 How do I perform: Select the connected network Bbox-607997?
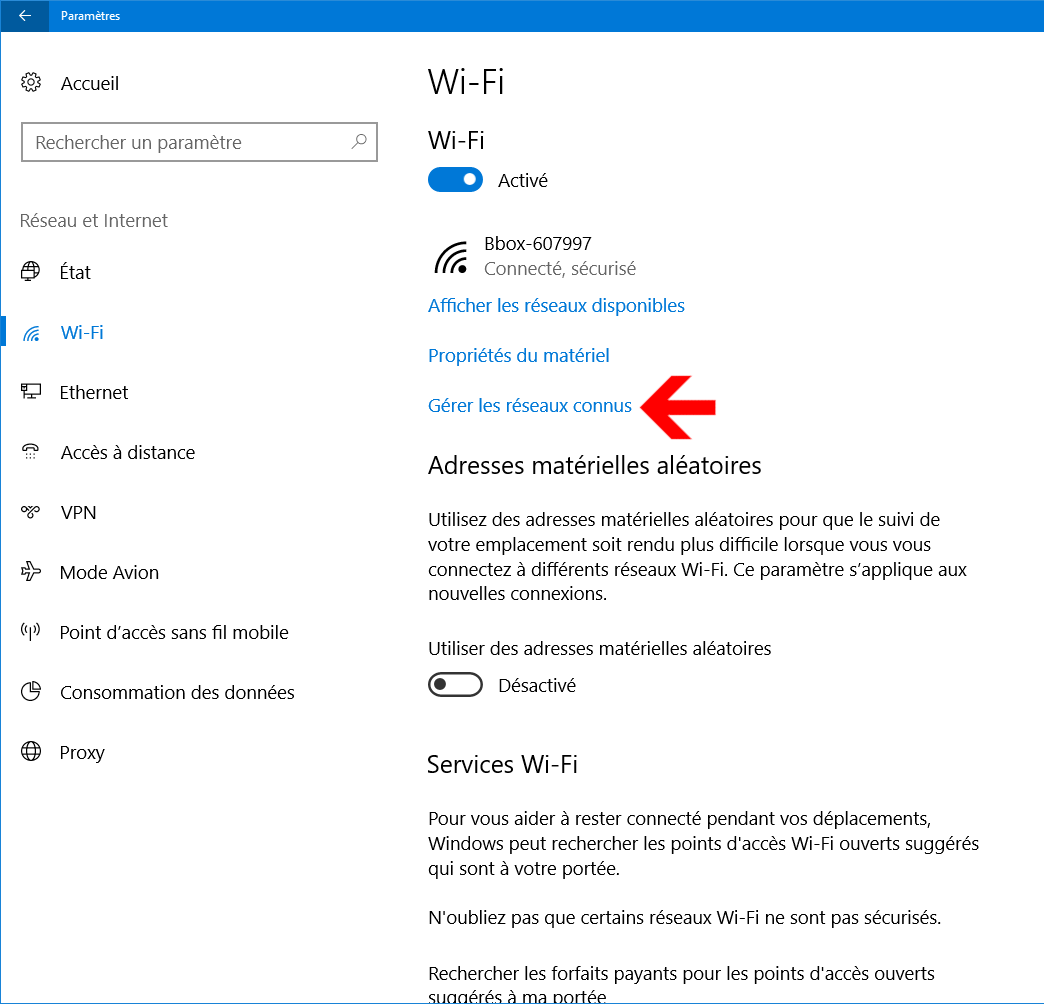(x=537, y=244)
